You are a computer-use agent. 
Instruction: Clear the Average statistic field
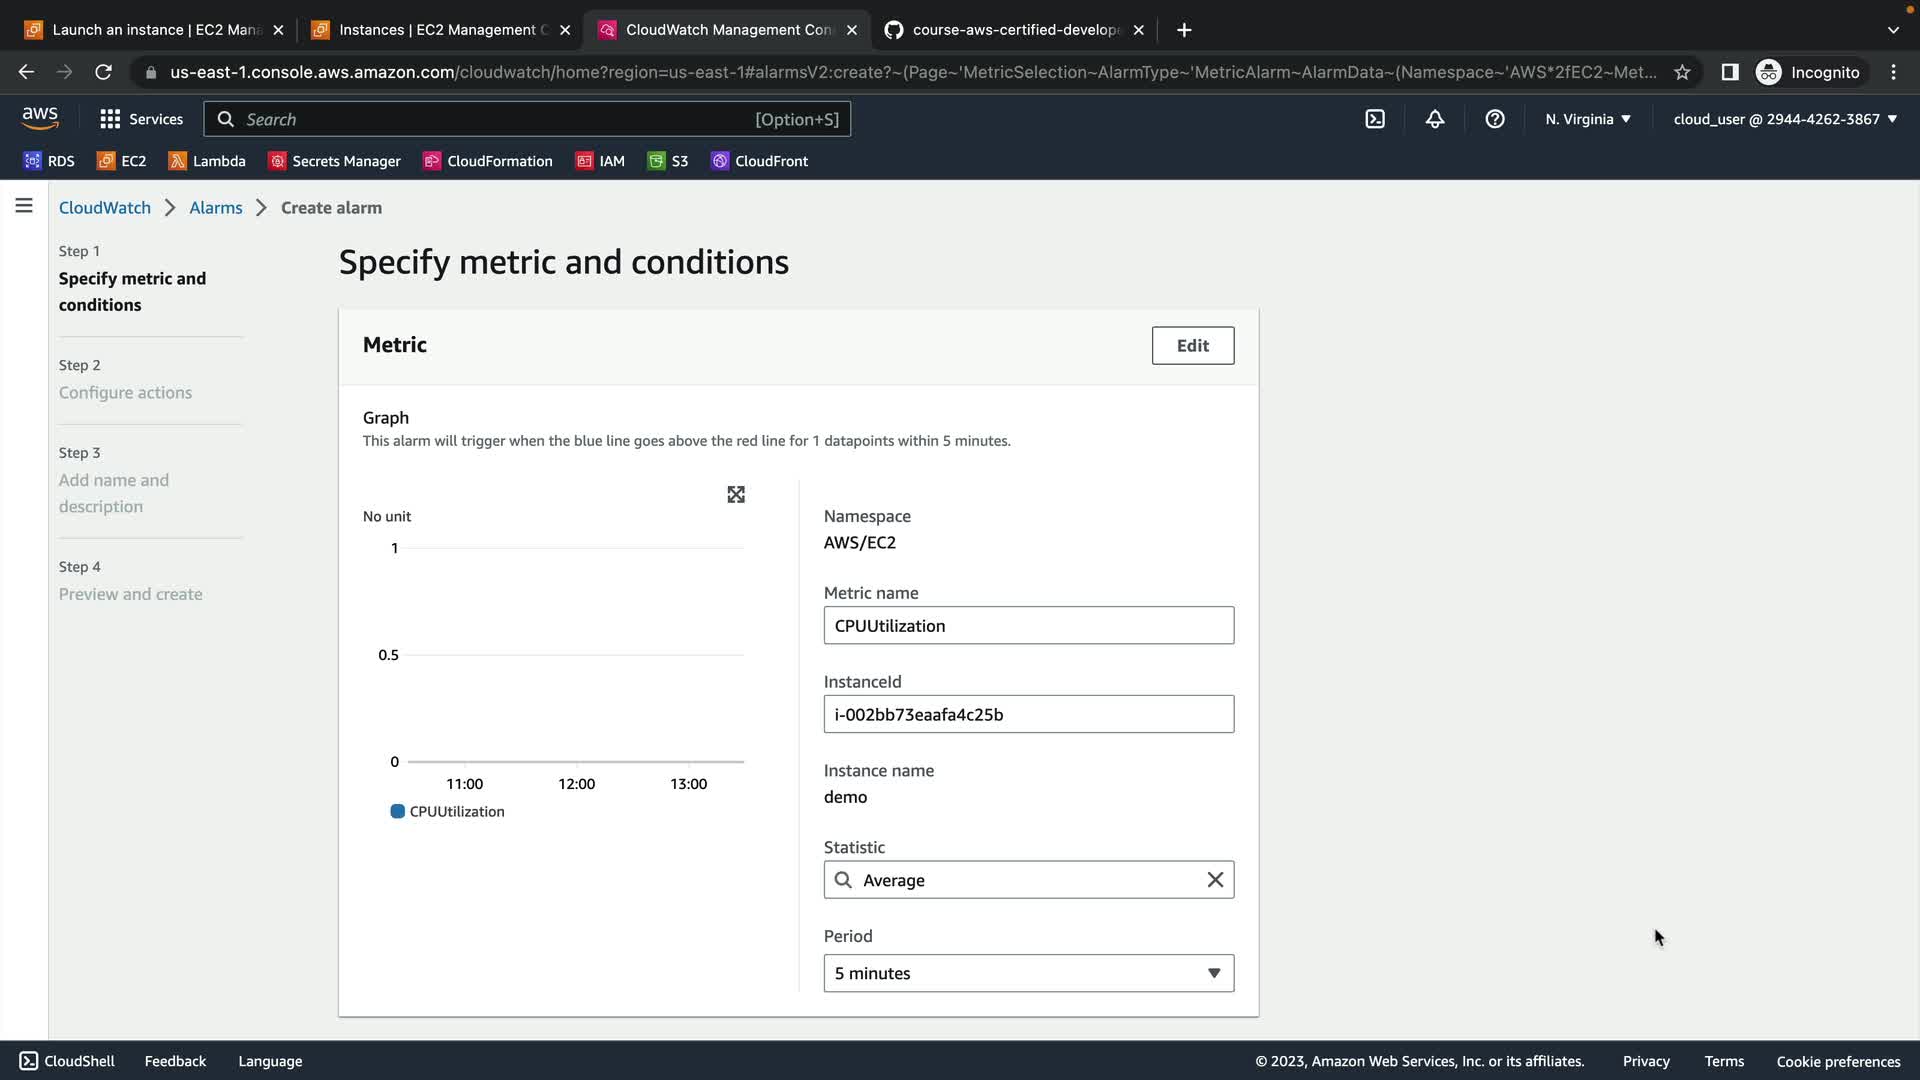[1215, 880]
